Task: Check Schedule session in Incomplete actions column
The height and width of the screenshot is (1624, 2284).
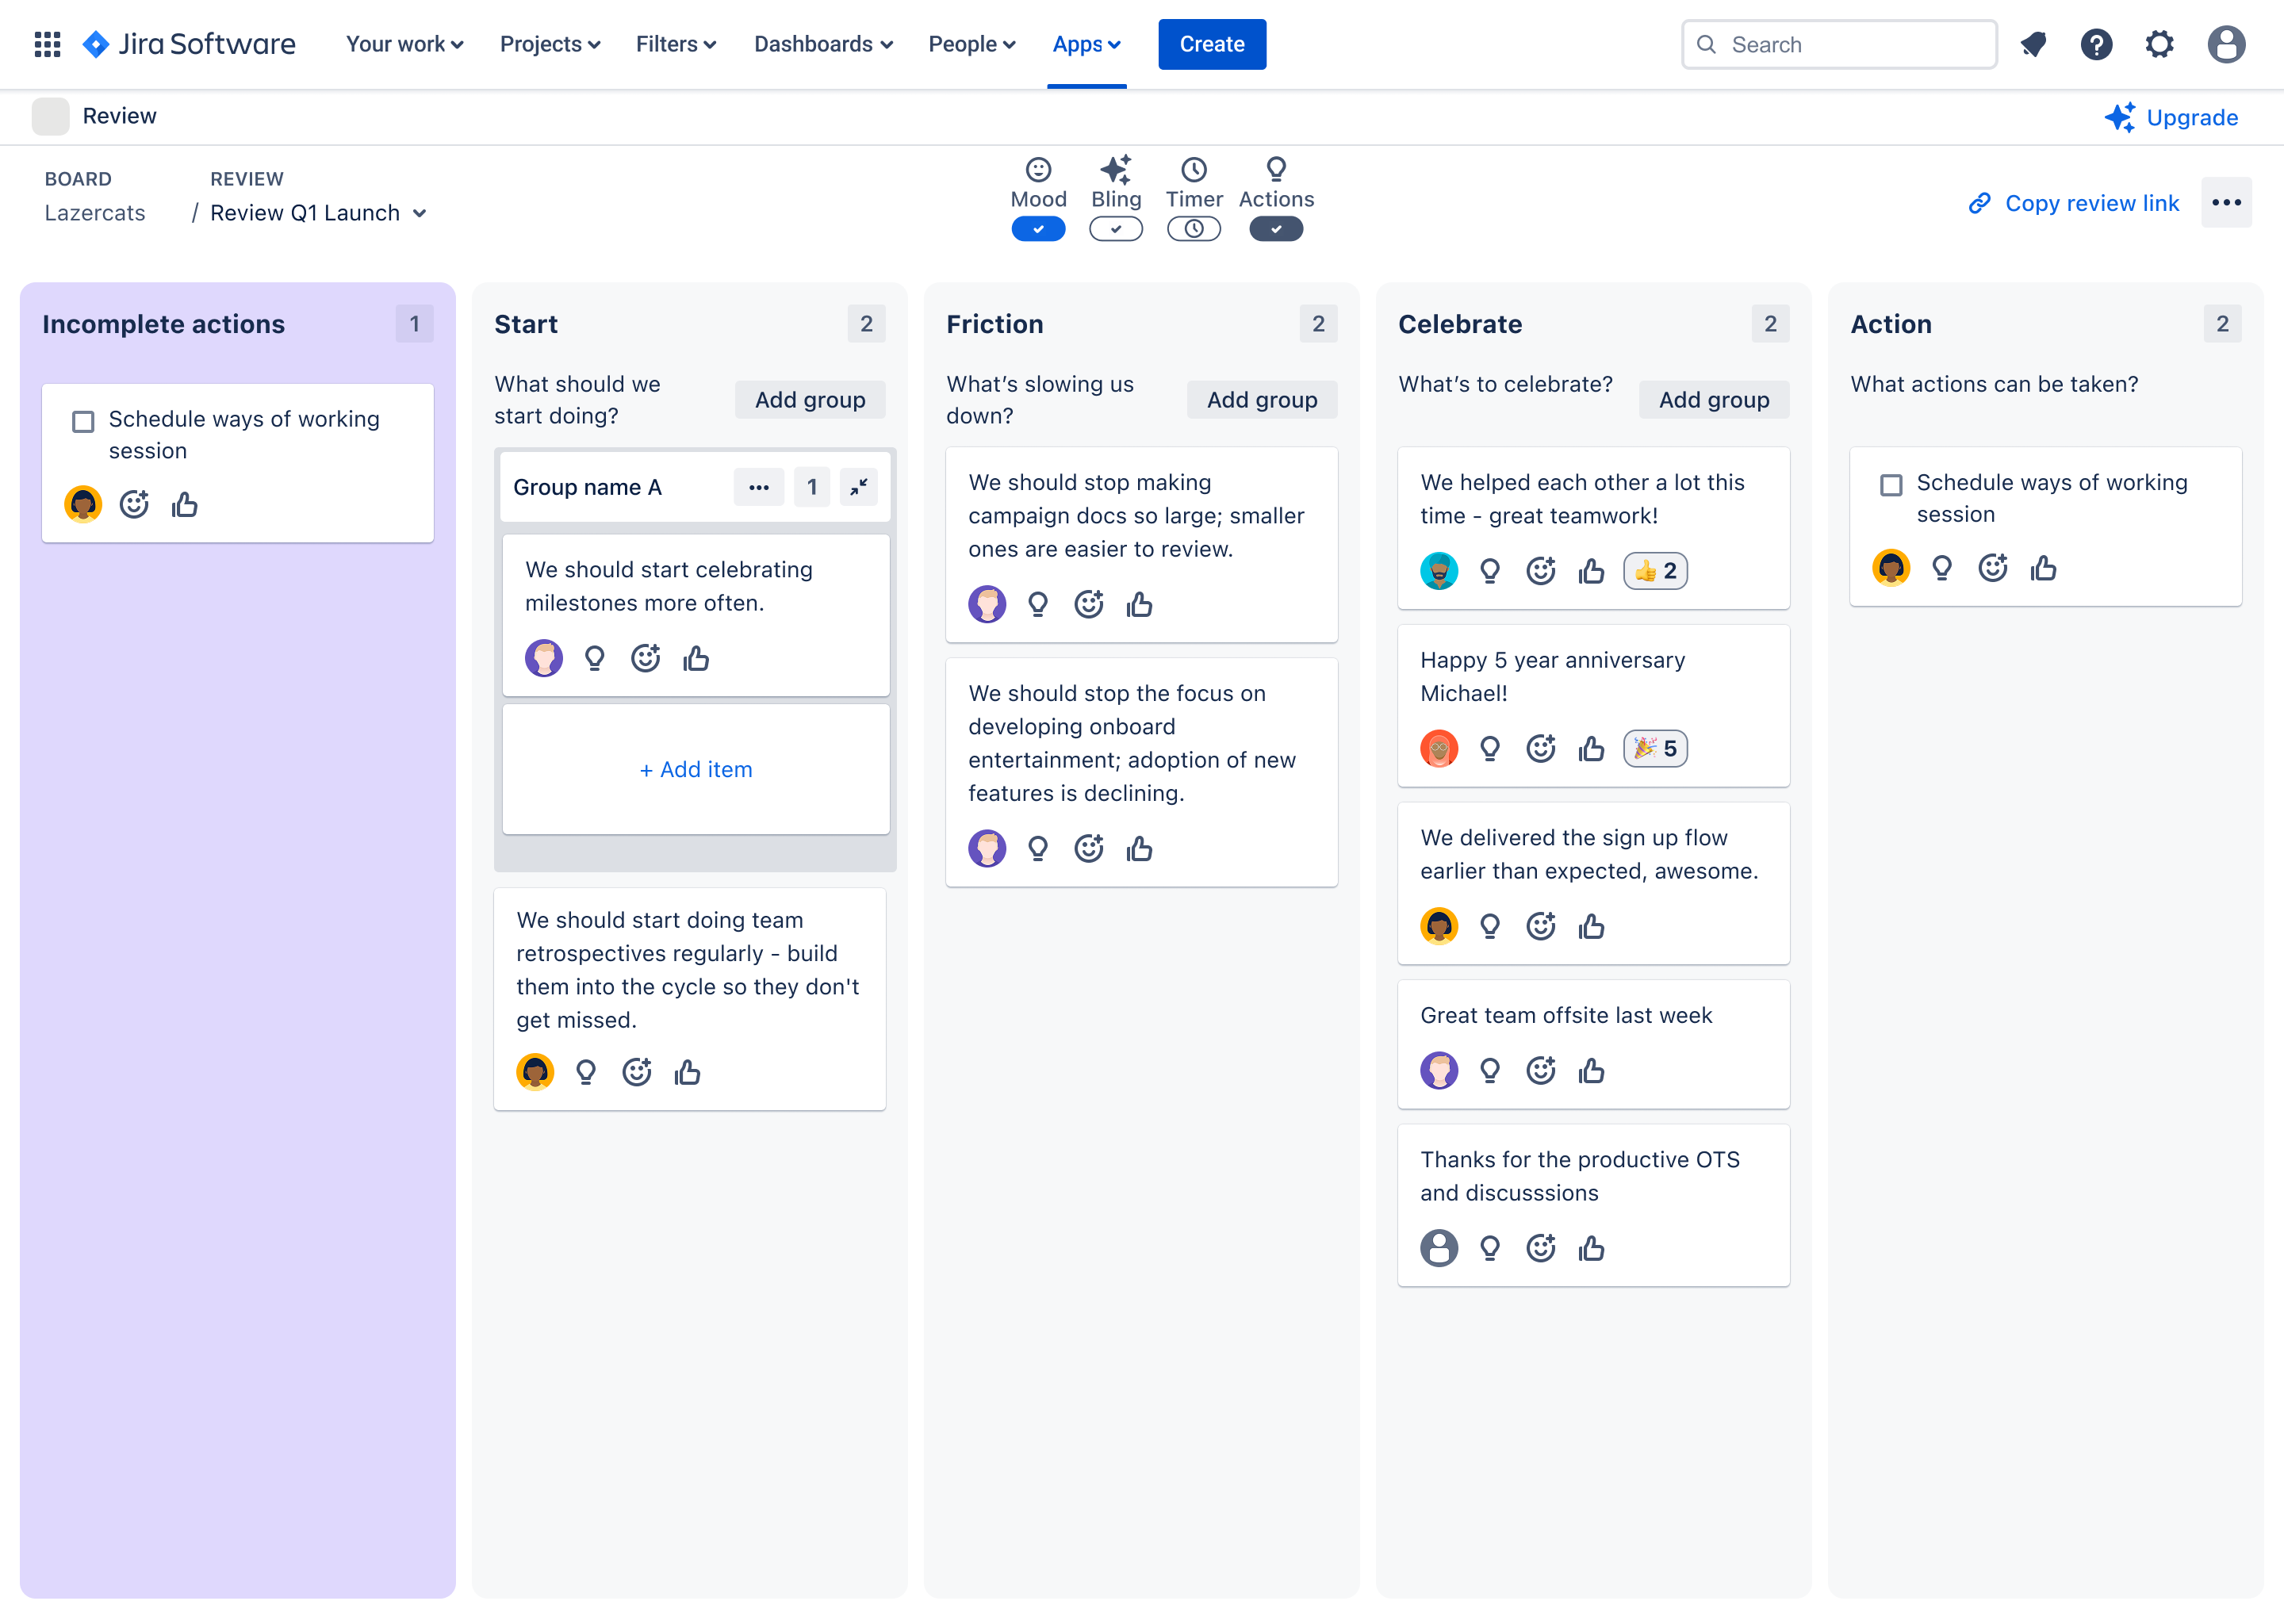Action: [83, 421]
